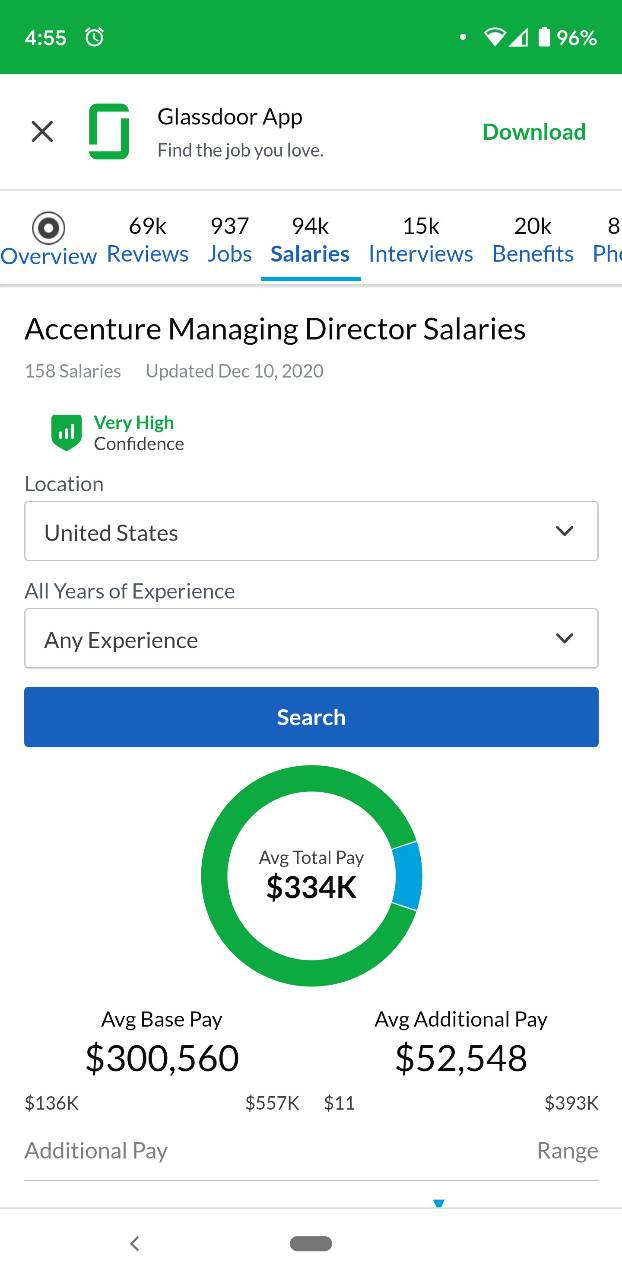Image resolution: width=622 pixels, height=1280 pixels.
Task: Open the United States location dropdown
Action: coord(311,531)
